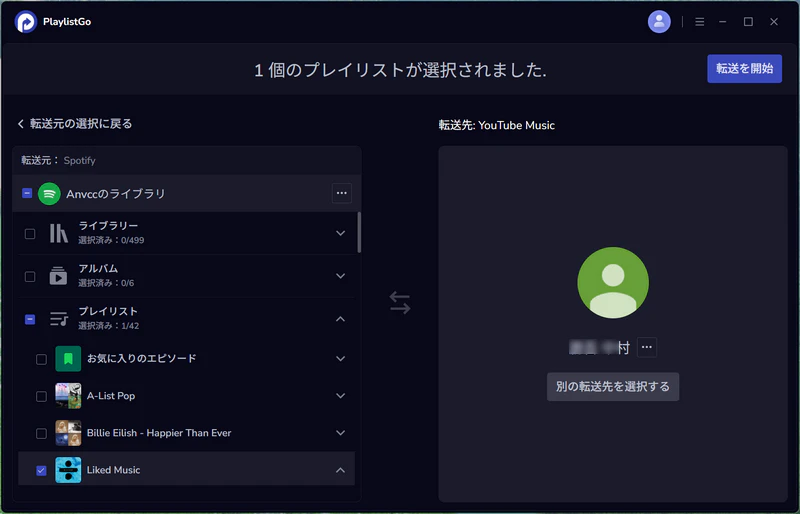The width and height of the screenshot is (800, 514).
Task: Minimize the PlaylistGo window
Action: (722, 22)
